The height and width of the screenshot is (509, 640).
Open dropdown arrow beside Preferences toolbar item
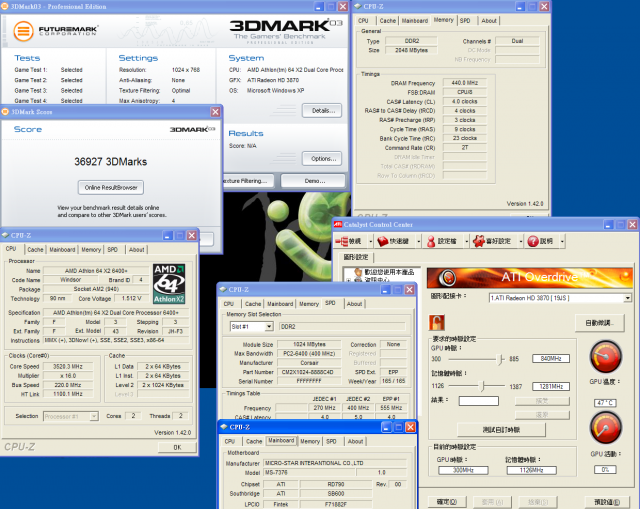point(521,242)
